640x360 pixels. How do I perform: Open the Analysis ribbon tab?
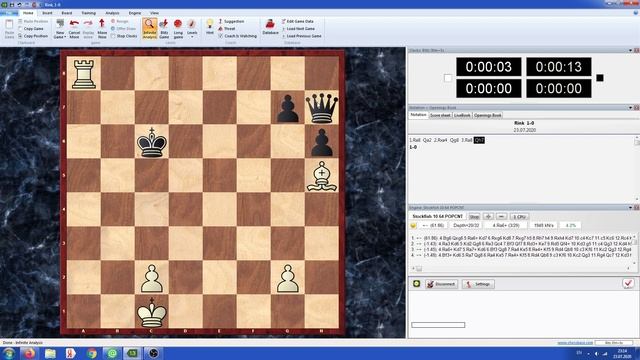112,13
